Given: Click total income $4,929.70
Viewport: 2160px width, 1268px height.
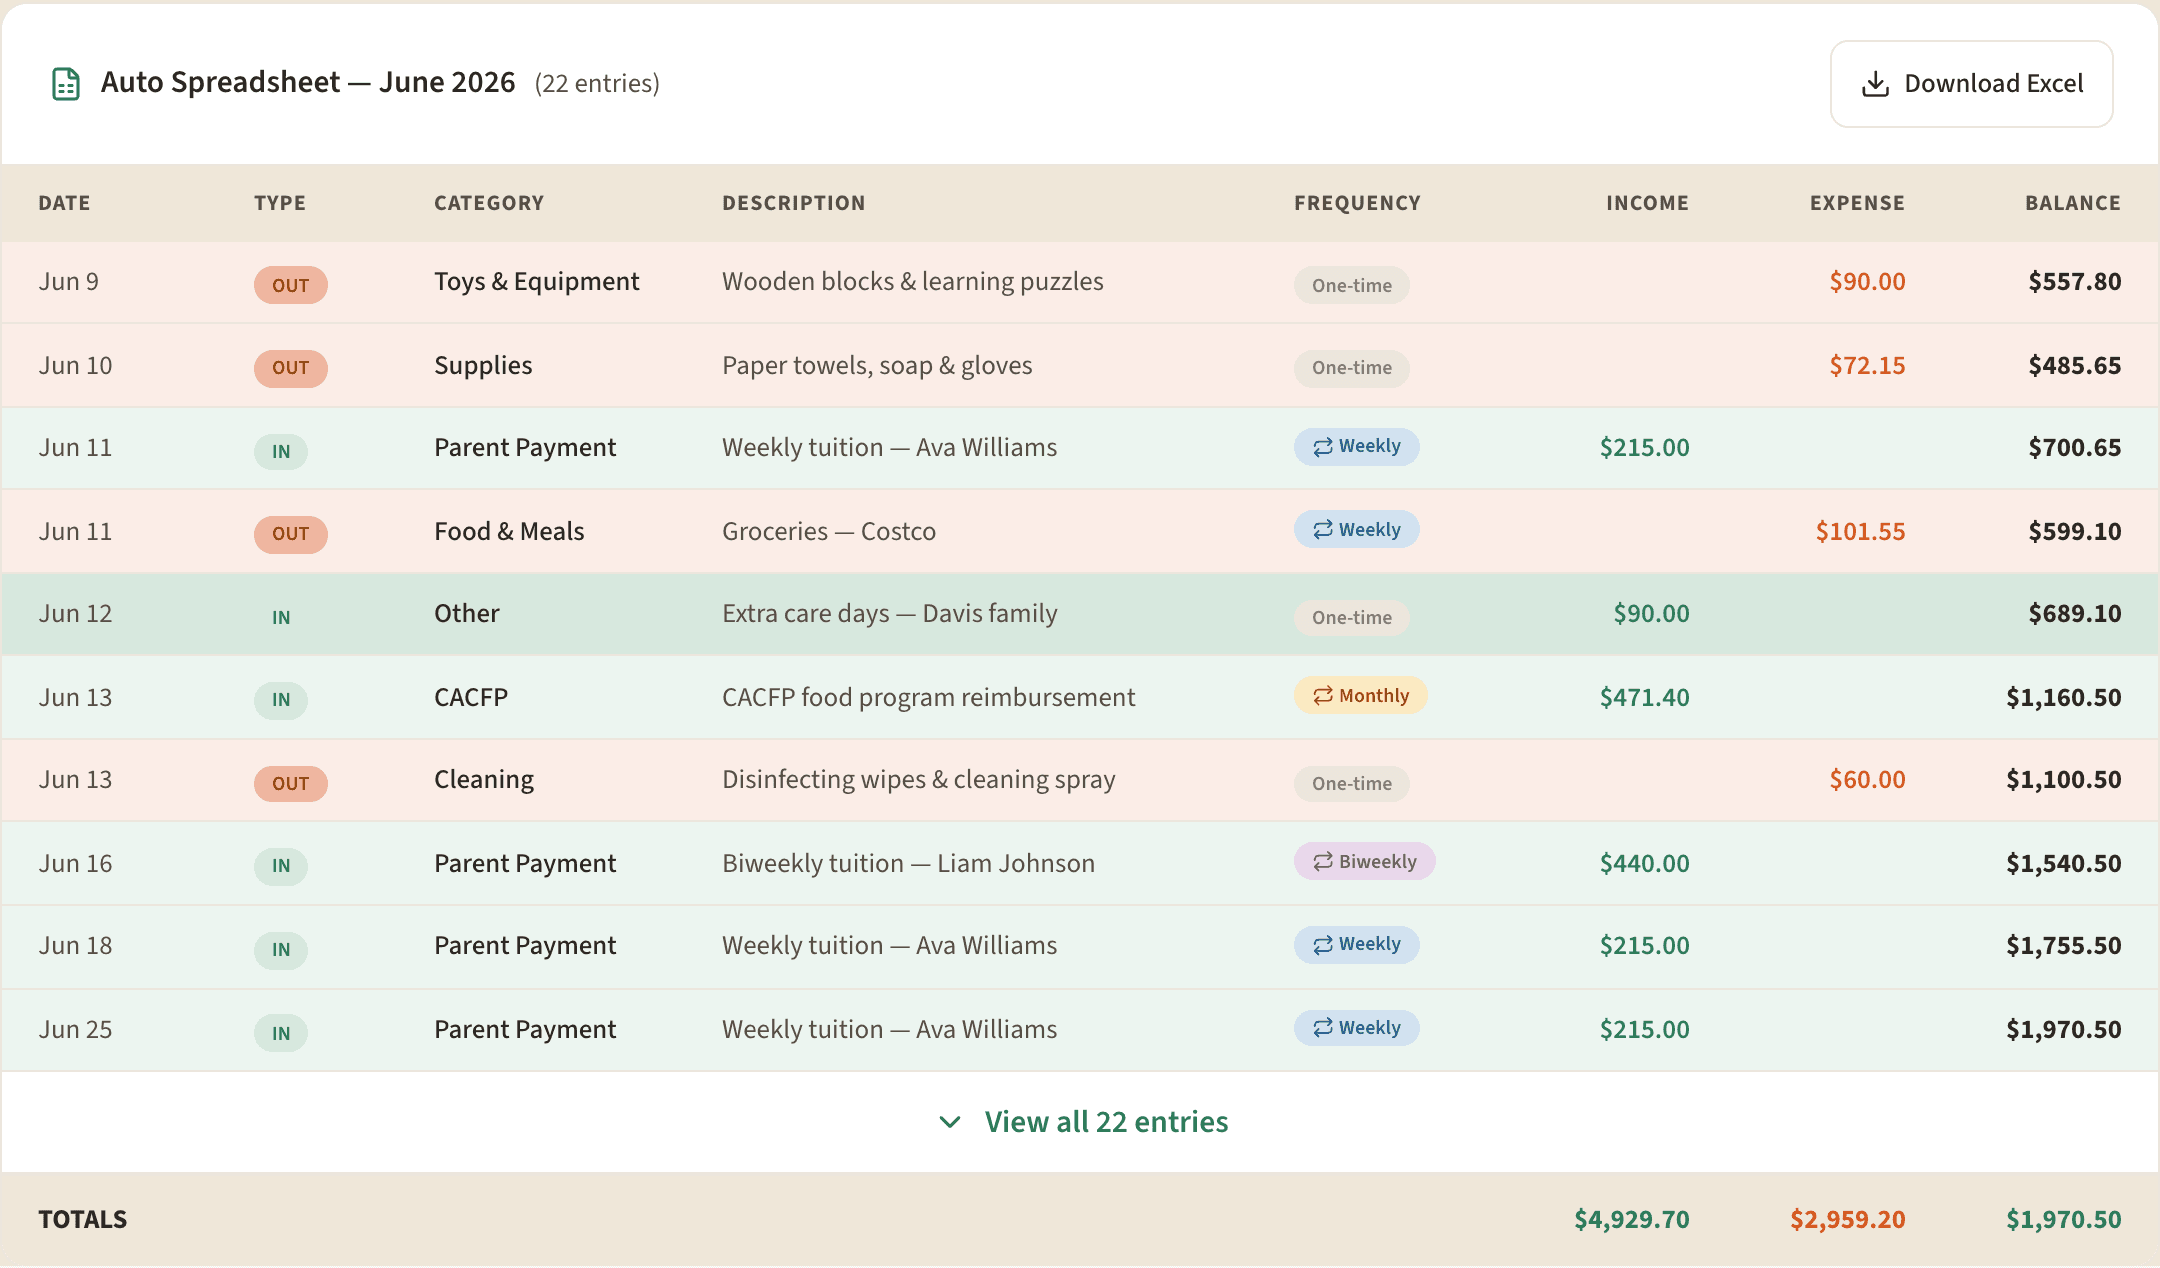Looking at the screenshot, I should (x=1631, y=1220).
